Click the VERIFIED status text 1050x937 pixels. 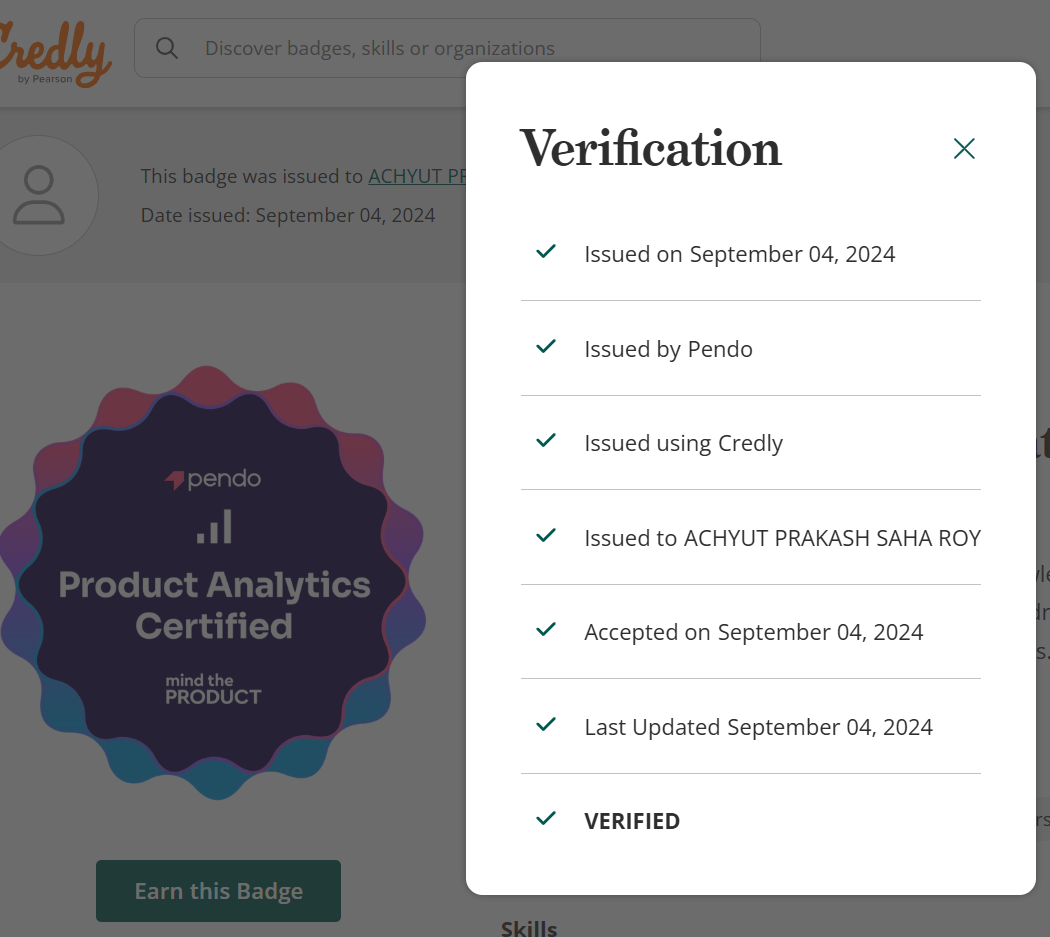(632, 821)
